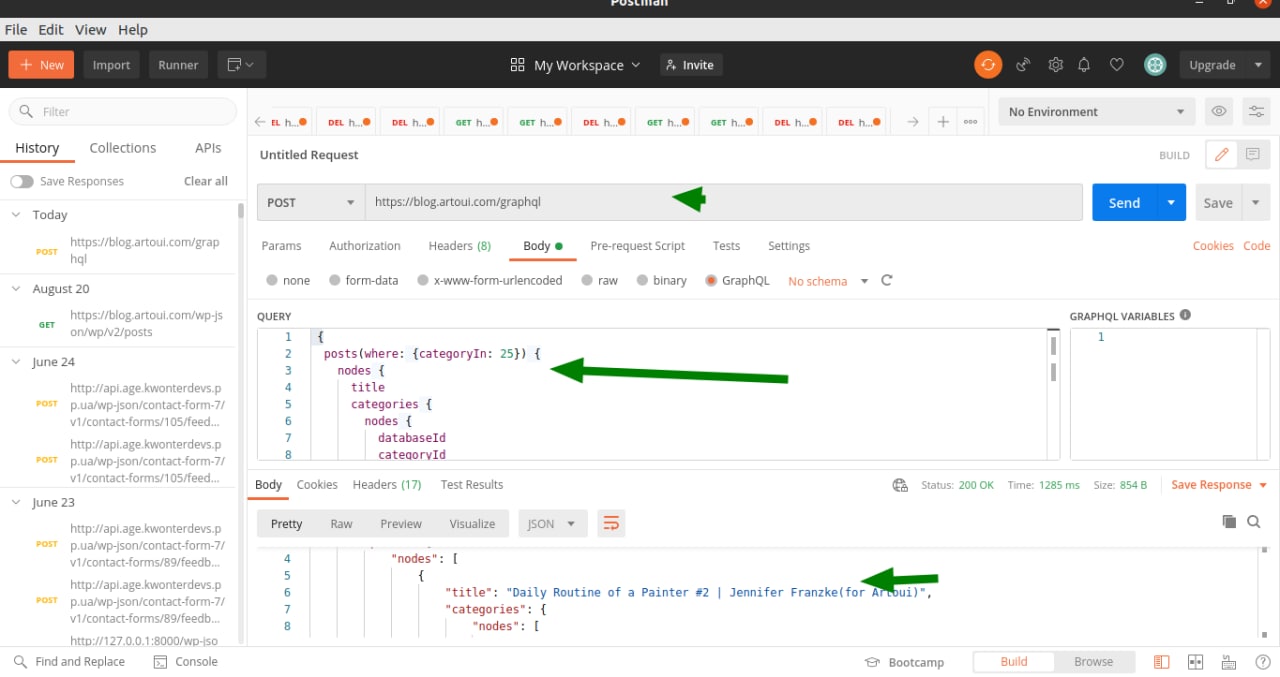The width and height of the screenshot is (1280, 677).
Task: Click Clear all history link
Action: pos(206,181)
